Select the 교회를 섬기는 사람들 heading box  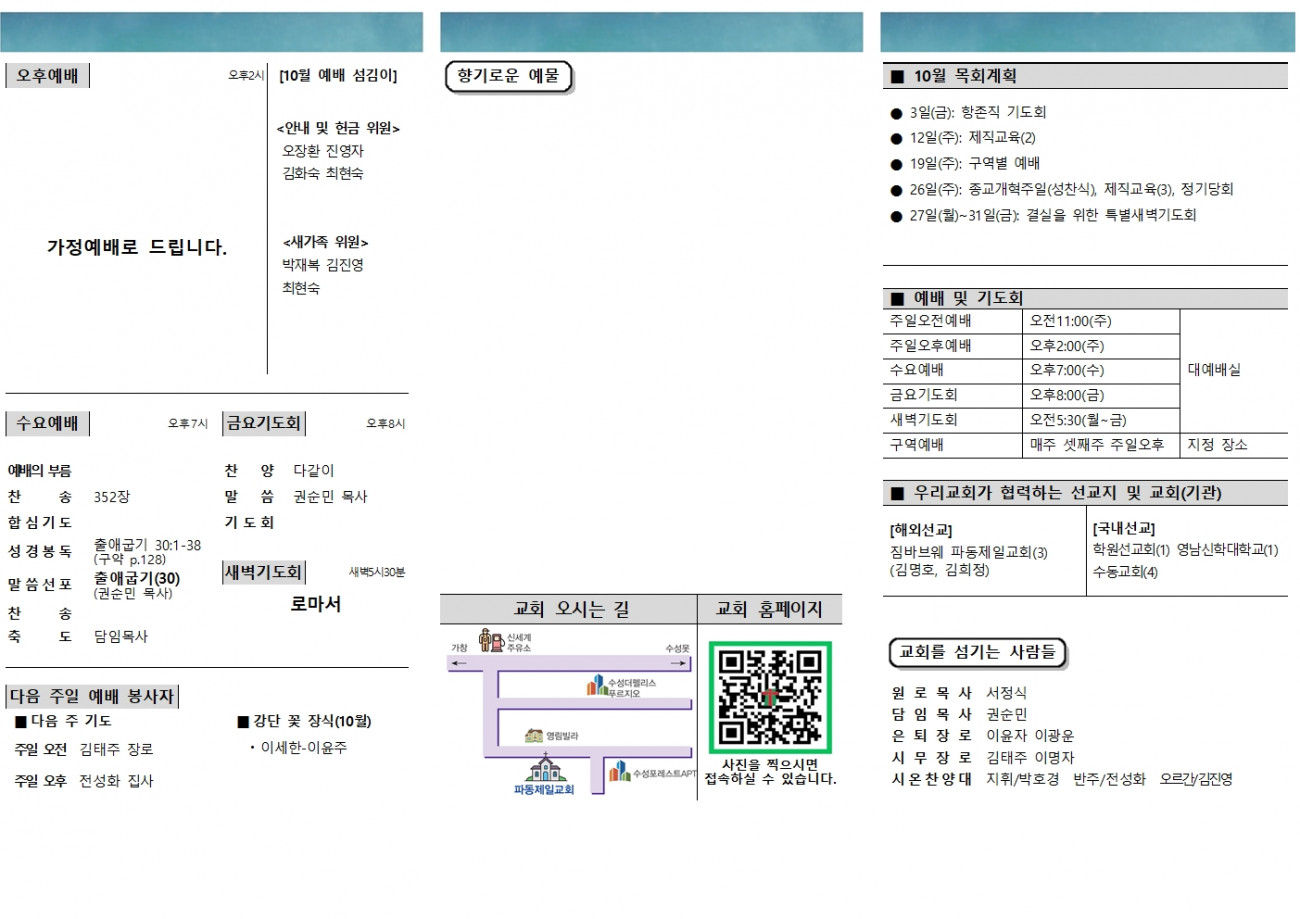(977, 652)
